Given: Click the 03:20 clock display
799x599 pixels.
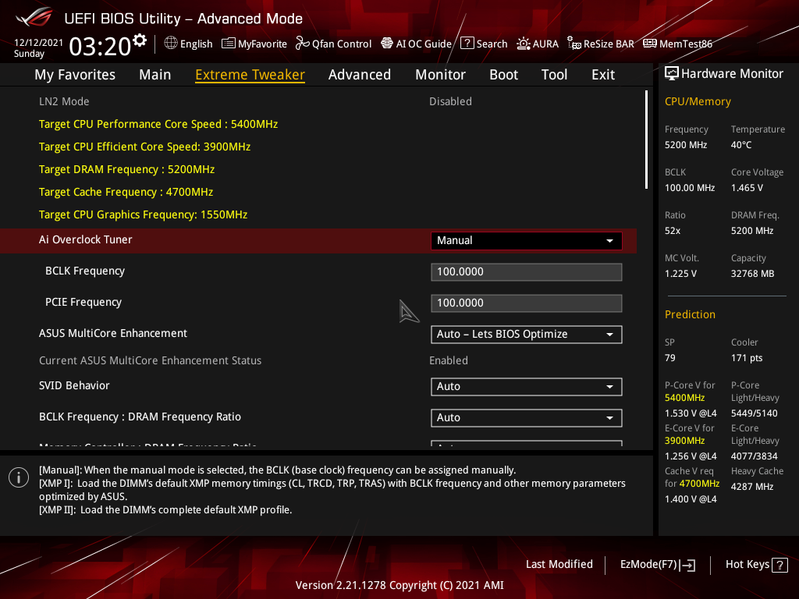Looking at the screenshot, I should (x=100, y=46).
